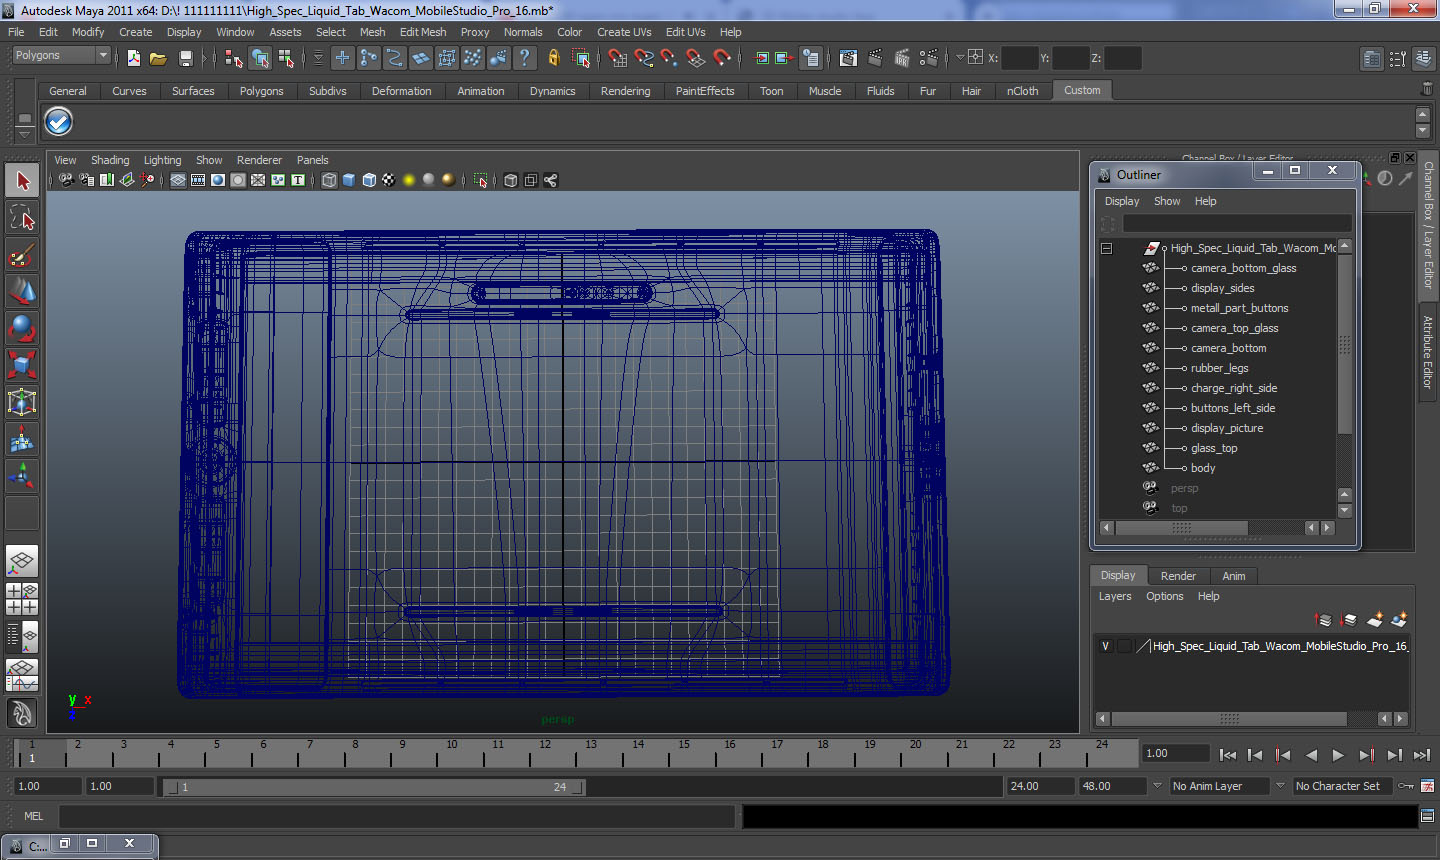Click create new layer icon
The height and width of the screenshot is (860, 1440).
tap(1374, 621)
